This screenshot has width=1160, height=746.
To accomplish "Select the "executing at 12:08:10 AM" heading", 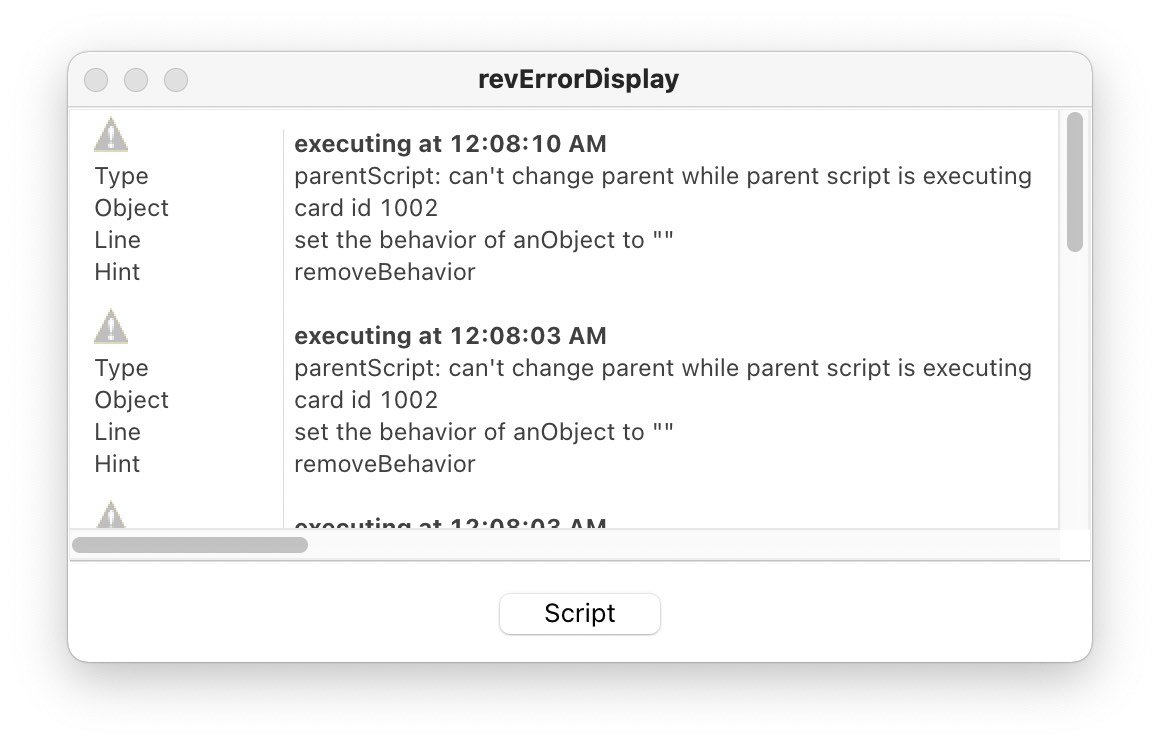I will click(450, 144).
